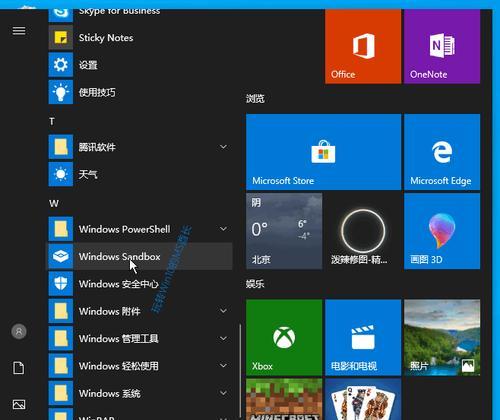The height and width of the screenshot is (420, 500).
Task: Click the Windows 轻松使用 folder icon
Action: tap(61, 366)
